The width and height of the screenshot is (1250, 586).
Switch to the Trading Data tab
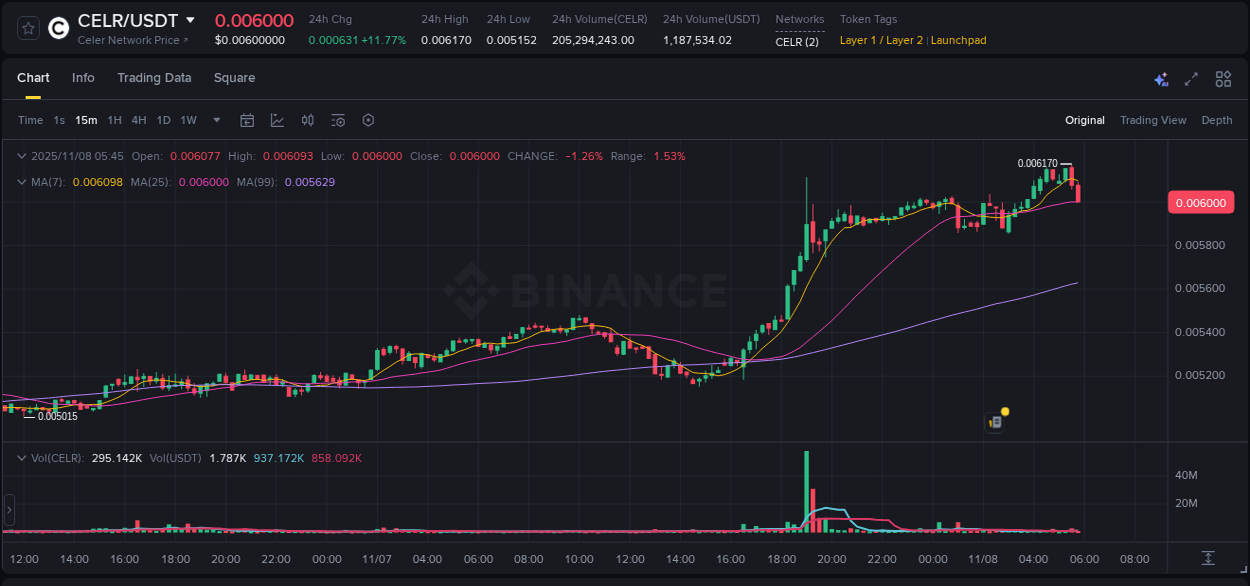[154, 77]
